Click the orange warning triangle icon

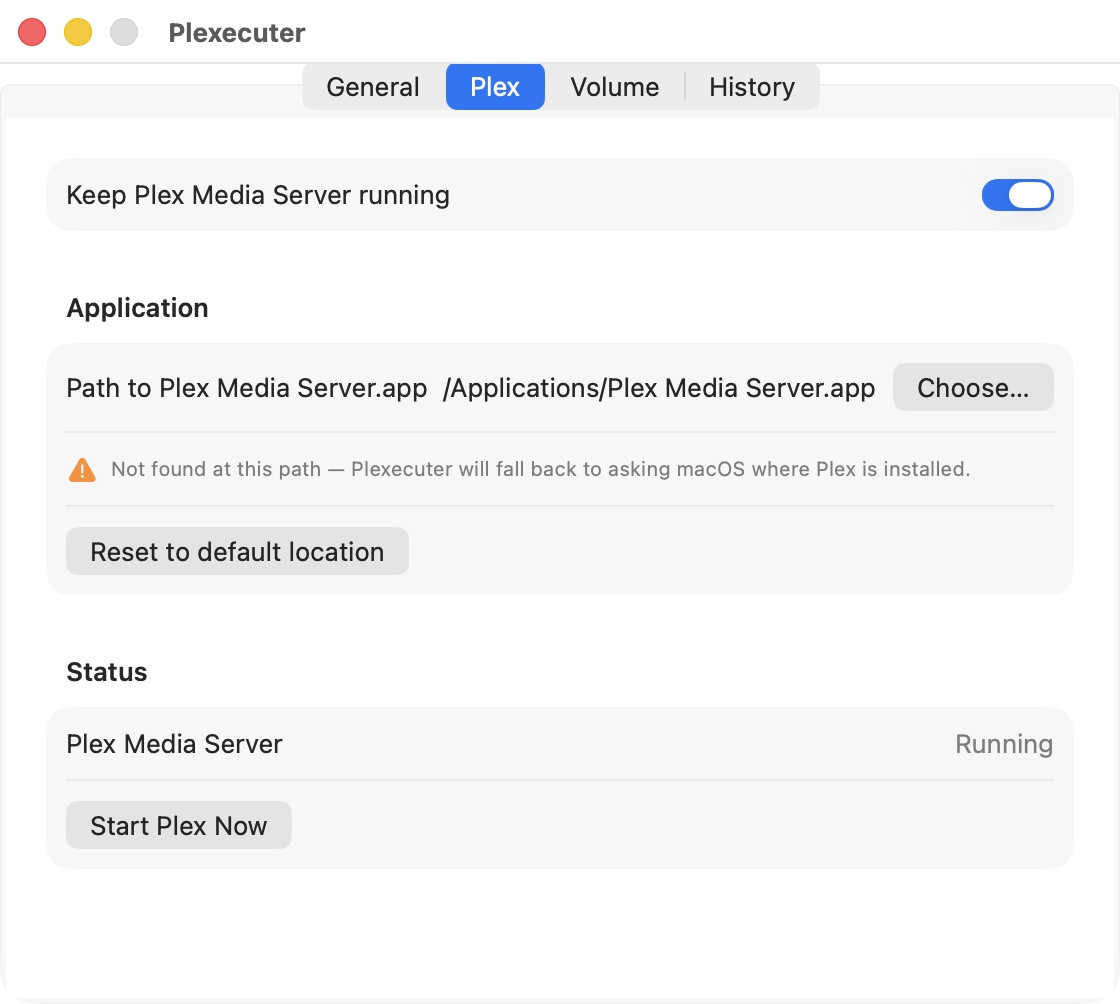[x=82, y=470]
